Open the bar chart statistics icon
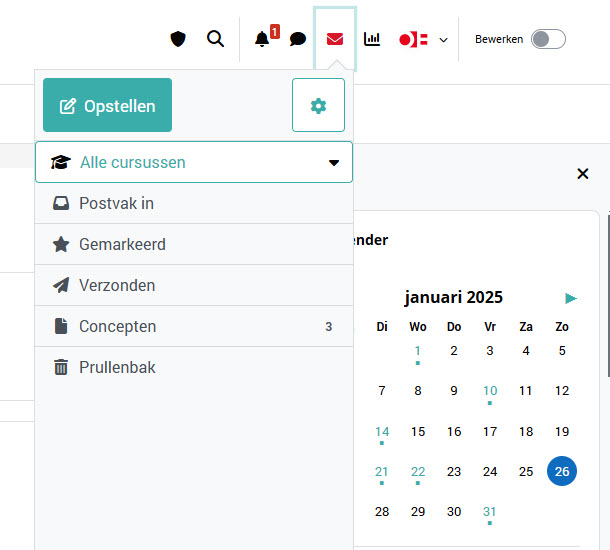 coord(372,39)
